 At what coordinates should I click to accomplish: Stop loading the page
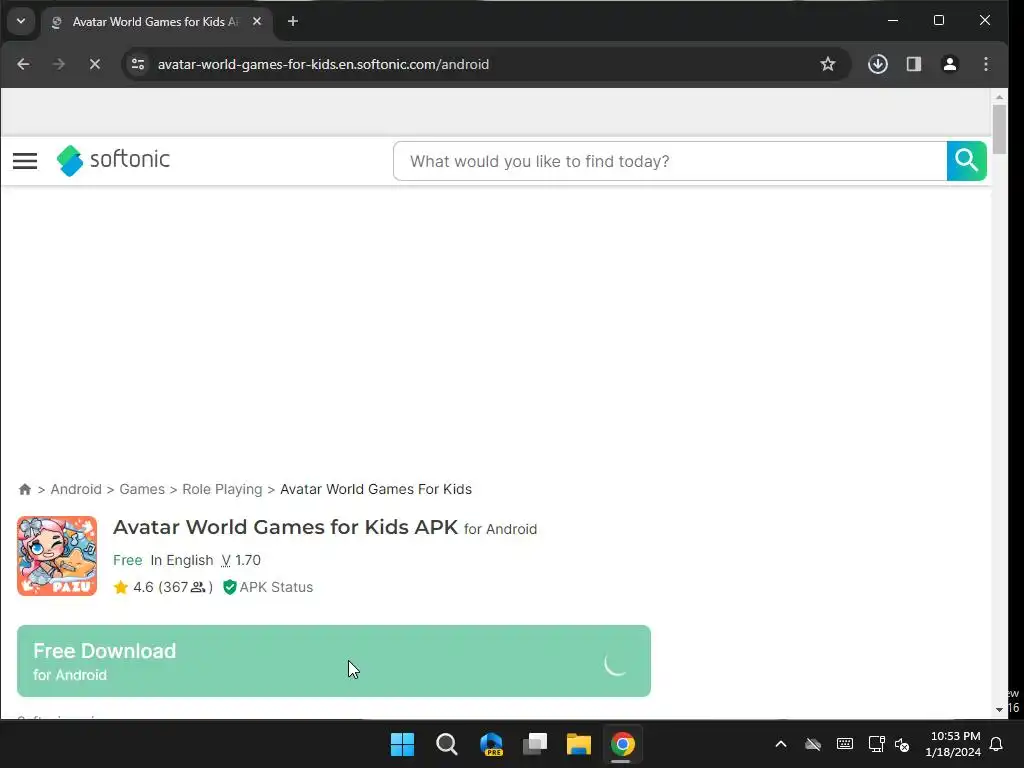tap(95, 64)
